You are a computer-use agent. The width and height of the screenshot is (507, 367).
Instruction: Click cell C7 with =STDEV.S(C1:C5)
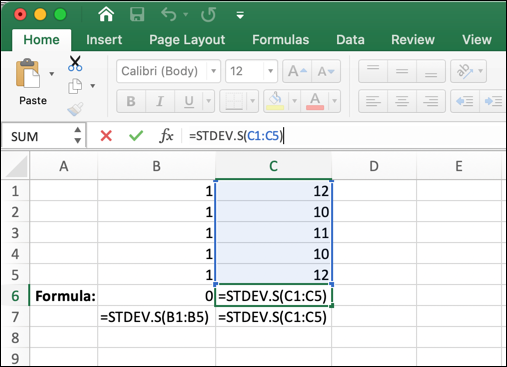(x=273, y=317)
